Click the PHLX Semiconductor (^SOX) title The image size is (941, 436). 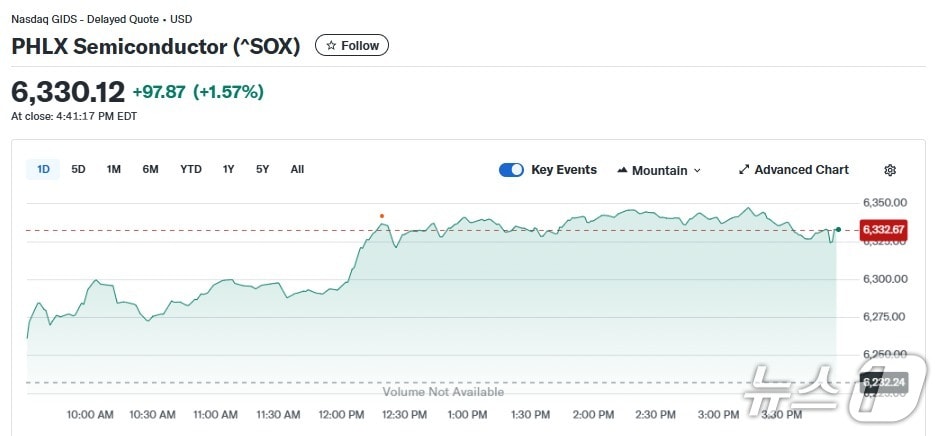pos(156,46)
